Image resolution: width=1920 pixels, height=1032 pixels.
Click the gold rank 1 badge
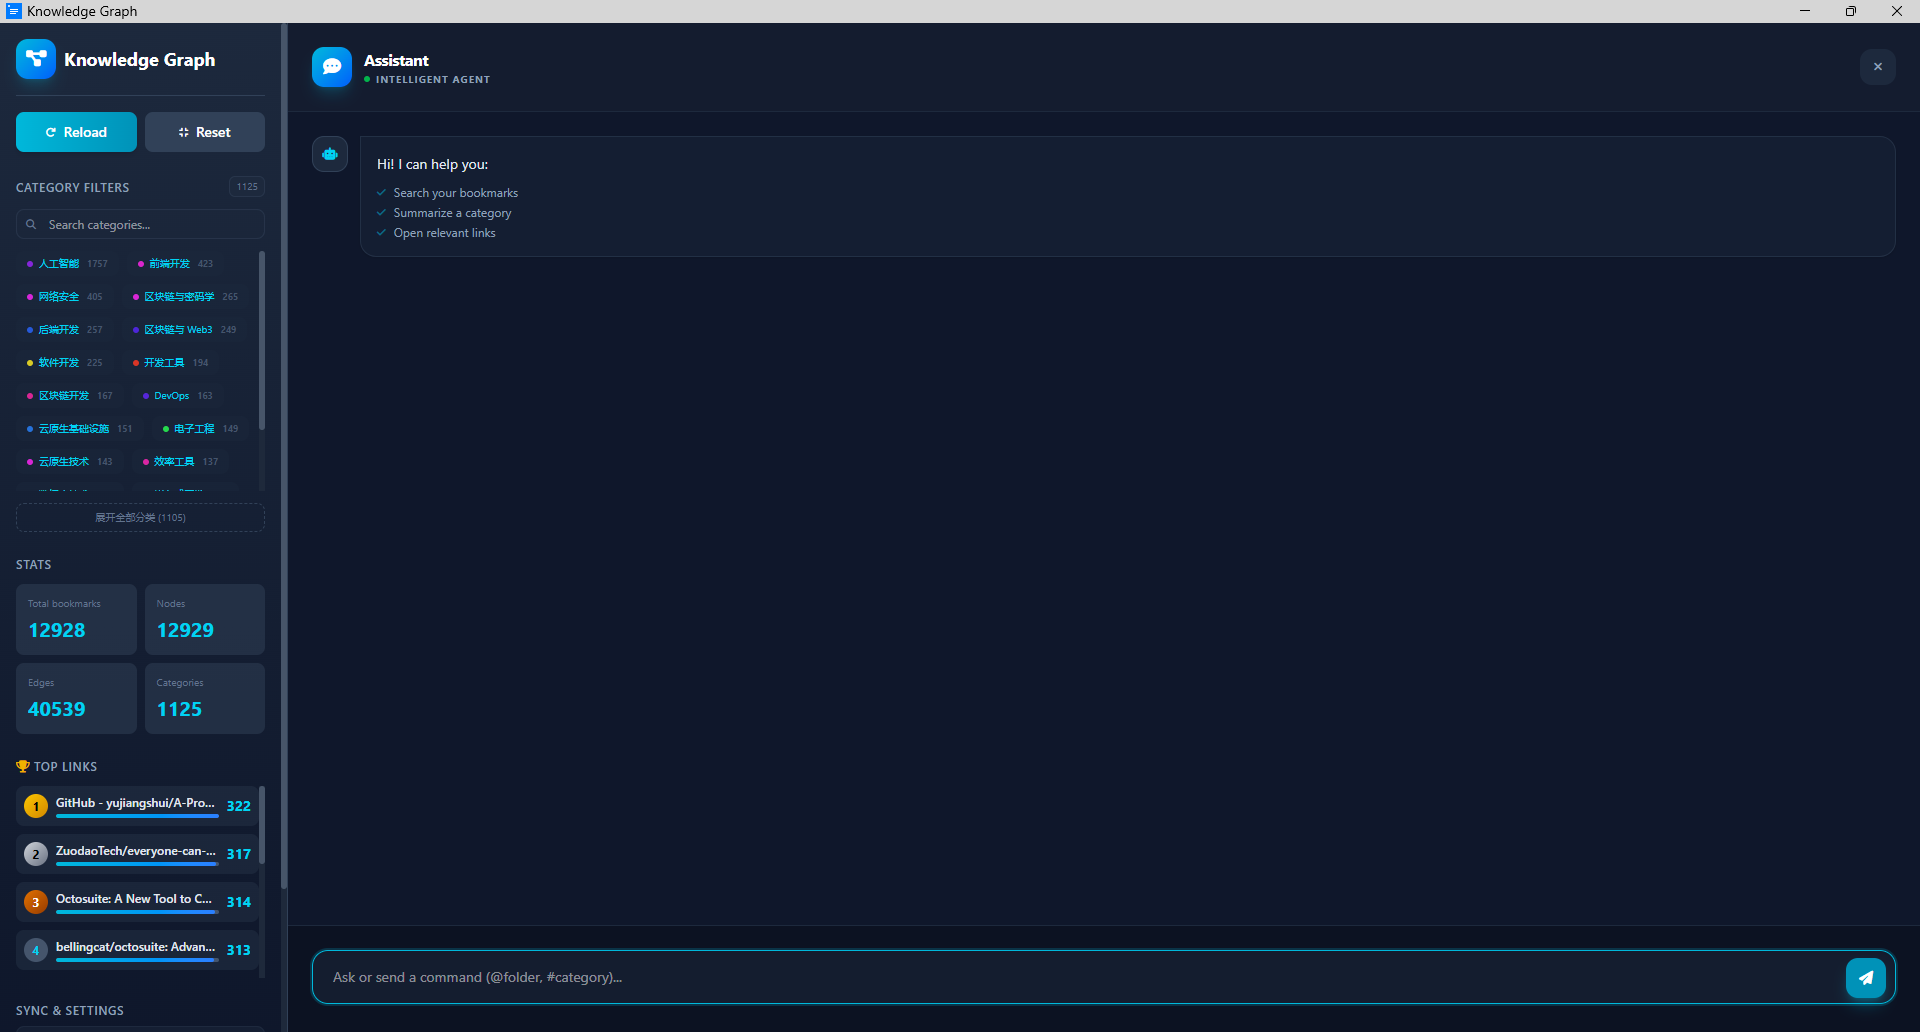[x=36, y=806]
